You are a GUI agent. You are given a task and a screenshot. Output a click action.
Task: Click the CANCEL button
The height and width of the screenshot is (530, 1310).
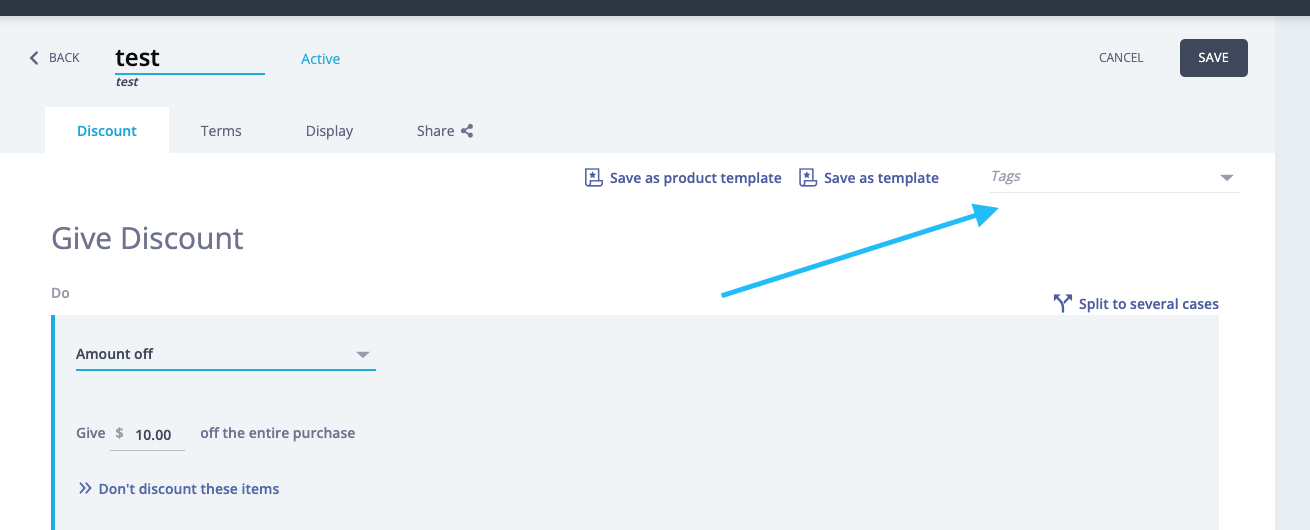click(x=1120, y=58)
